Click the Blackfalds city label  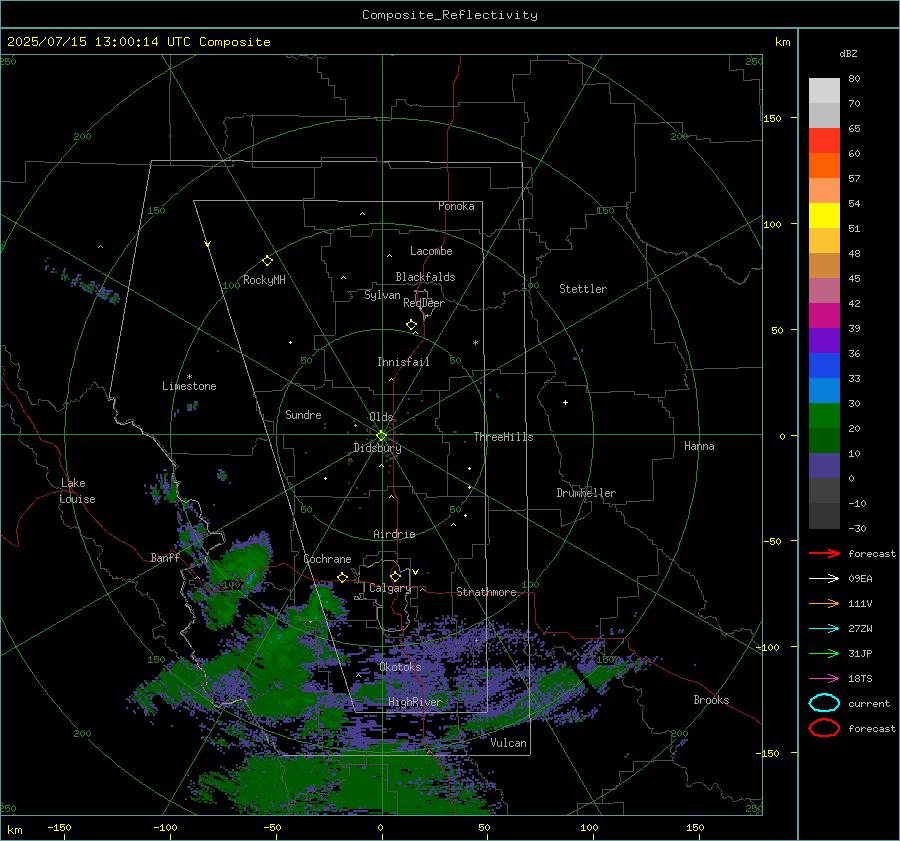425,277
